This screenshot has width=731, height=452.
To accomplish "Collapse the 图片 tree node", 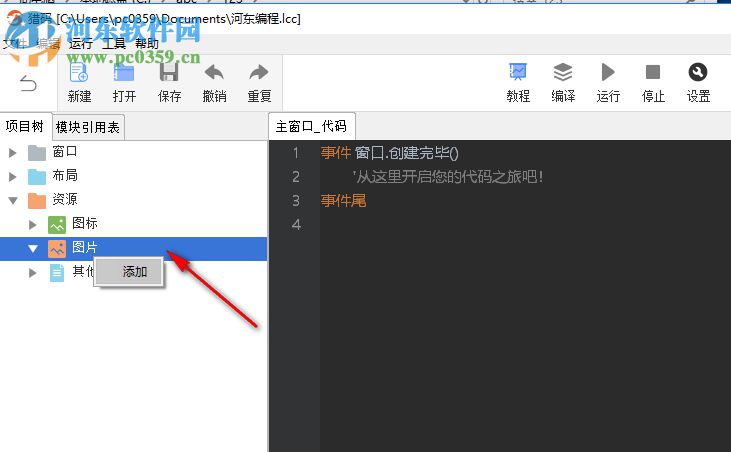I will click(33, 249).
